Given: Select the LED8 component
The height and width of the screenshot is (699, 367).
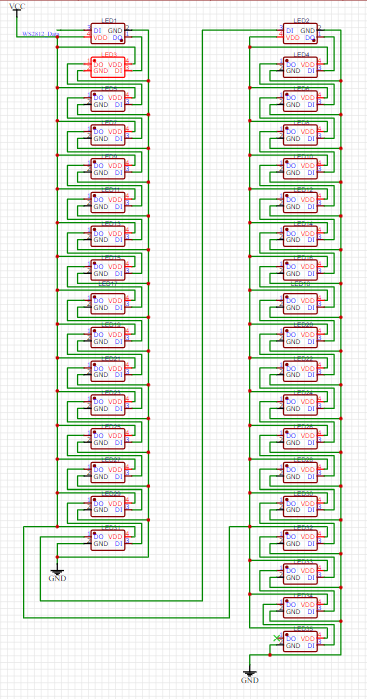Looking at the screenshot, I should 301,135.
